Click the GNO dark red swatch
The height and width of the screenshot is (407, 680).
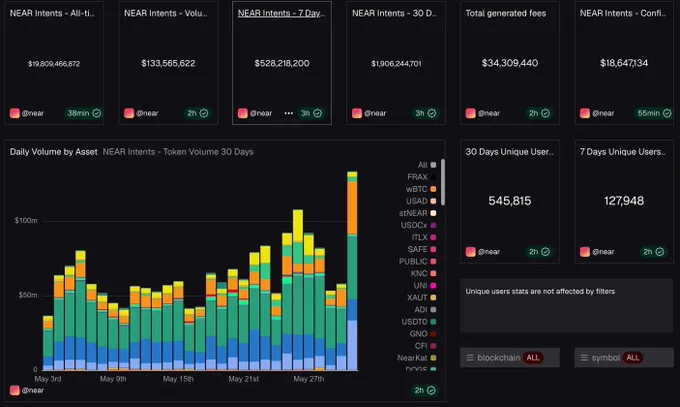tap(433, 334)
